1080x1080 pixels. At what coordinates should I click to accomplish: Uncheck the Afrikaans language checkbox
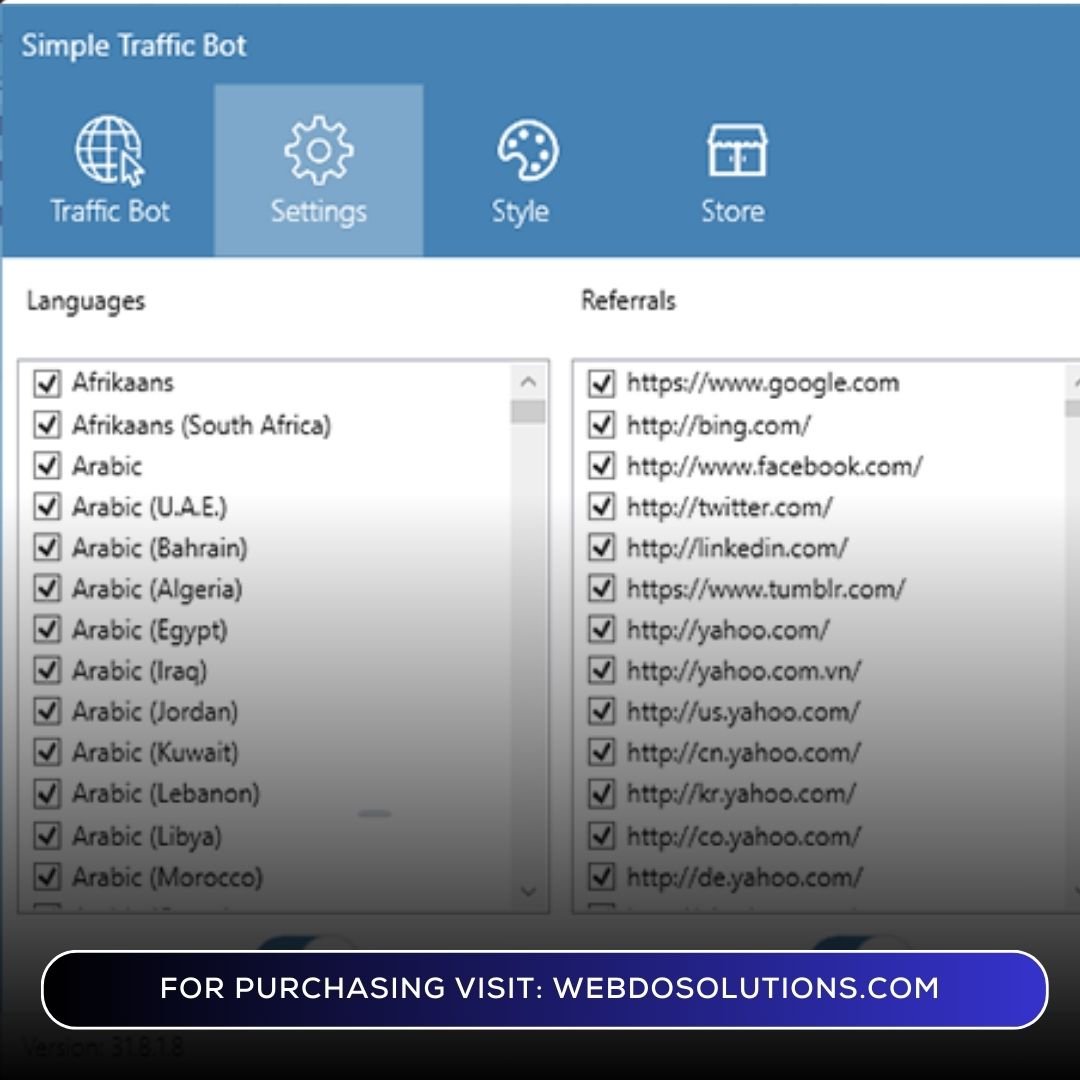[47, 383]
